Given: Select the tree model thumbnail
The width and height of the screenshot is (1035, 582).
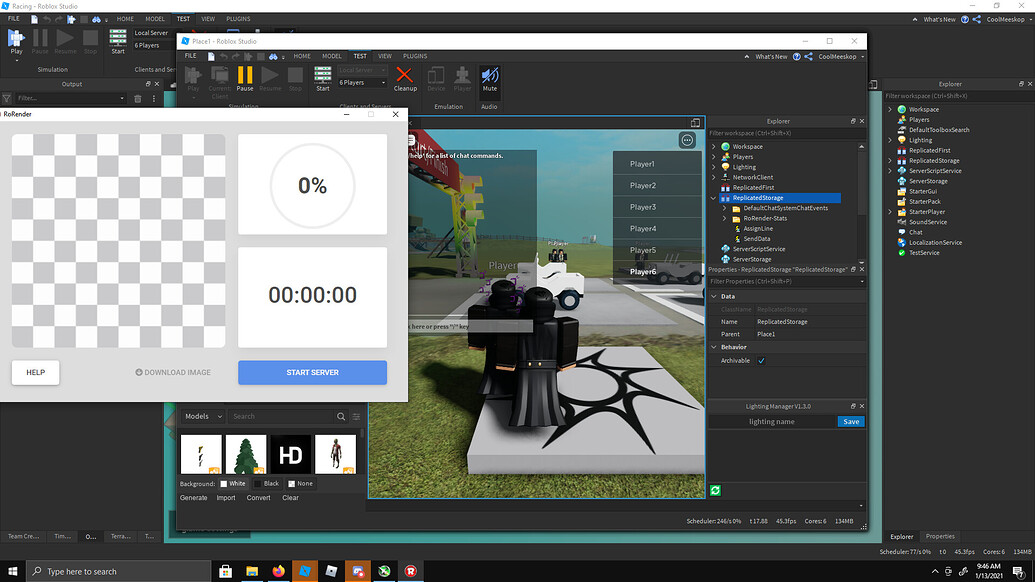Looking at the screenshot, I should (245, 454).
